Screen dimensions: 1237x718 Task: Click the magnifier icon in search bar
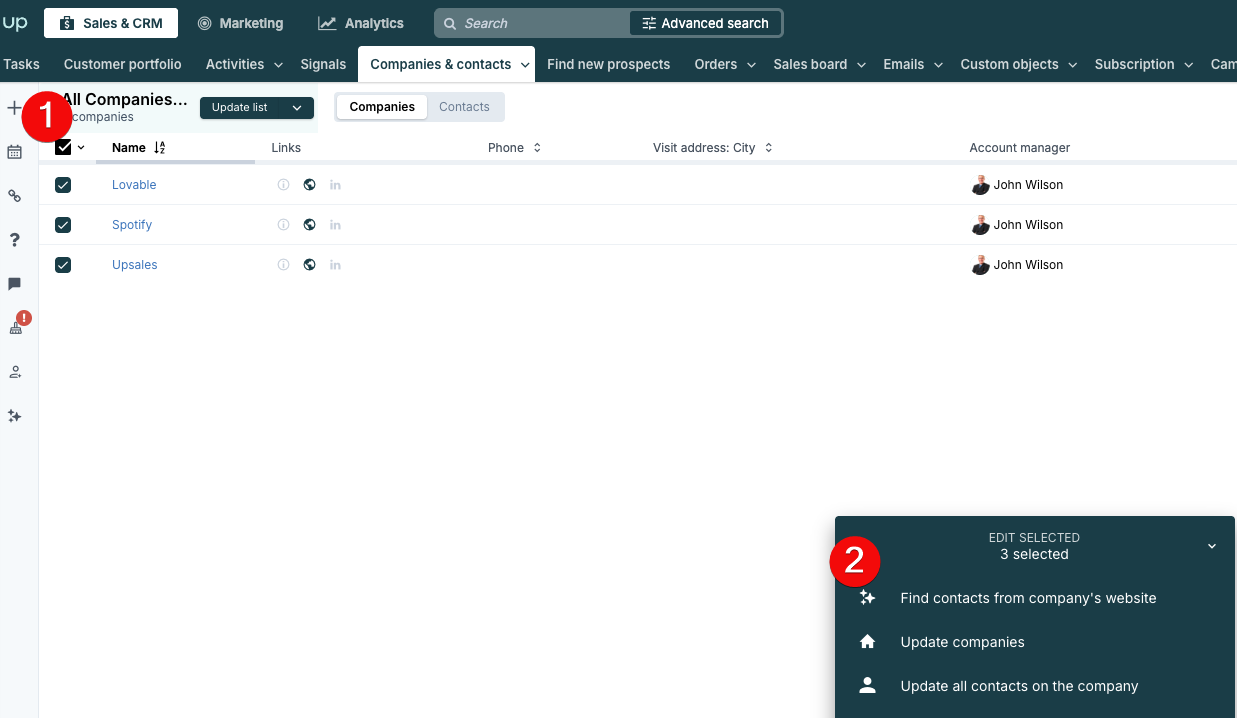(450, 23)
